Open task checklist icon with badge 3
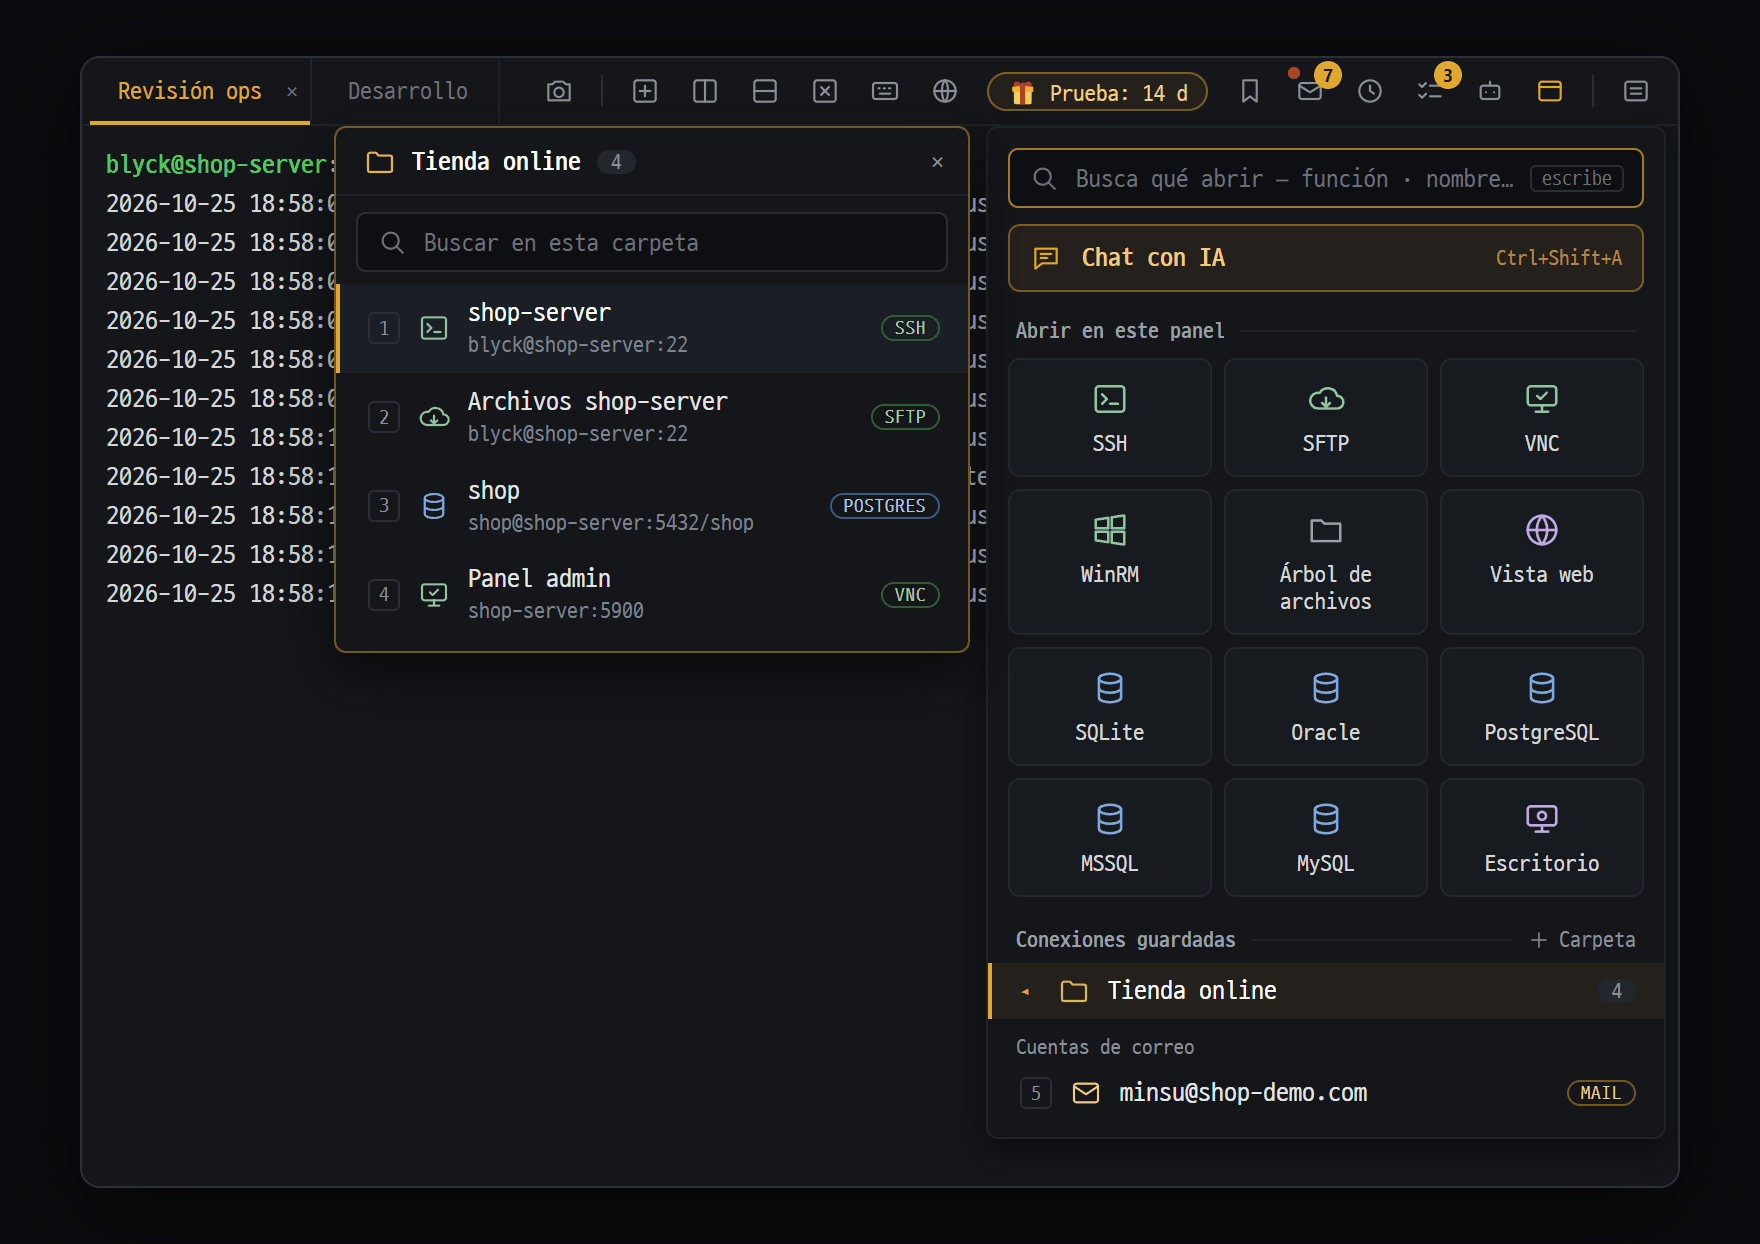1760x1244 pixels. coord(1430,92)
